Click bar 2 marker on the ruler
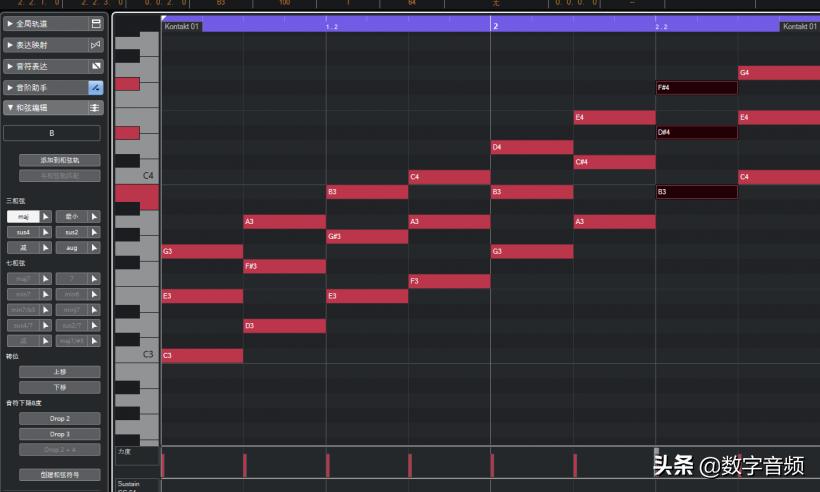The image size is (820, 492). [x=495, y=26]
